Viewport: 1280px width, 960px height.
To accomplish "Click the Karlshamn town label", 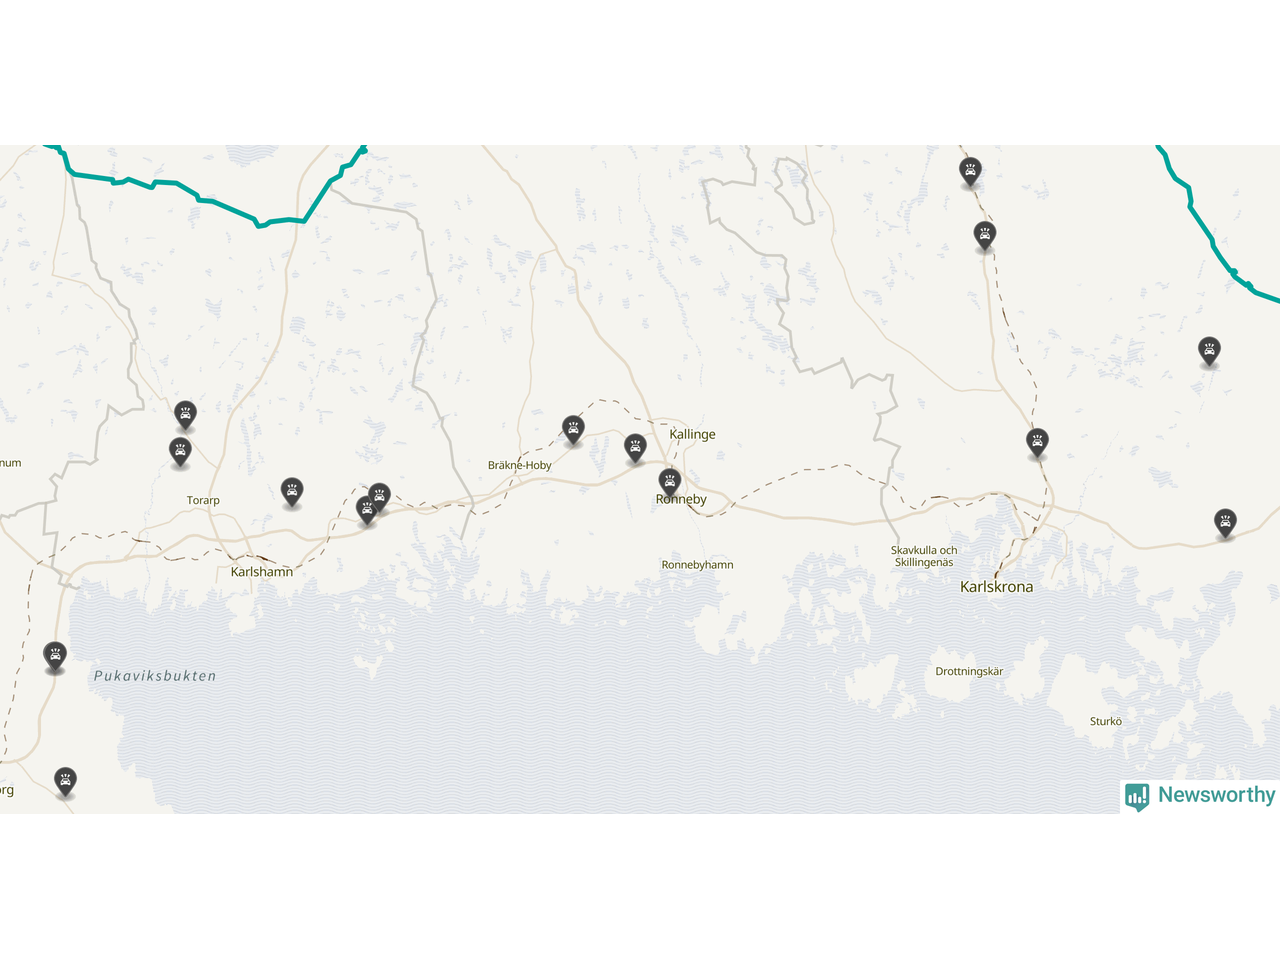I will pos(262,572).
